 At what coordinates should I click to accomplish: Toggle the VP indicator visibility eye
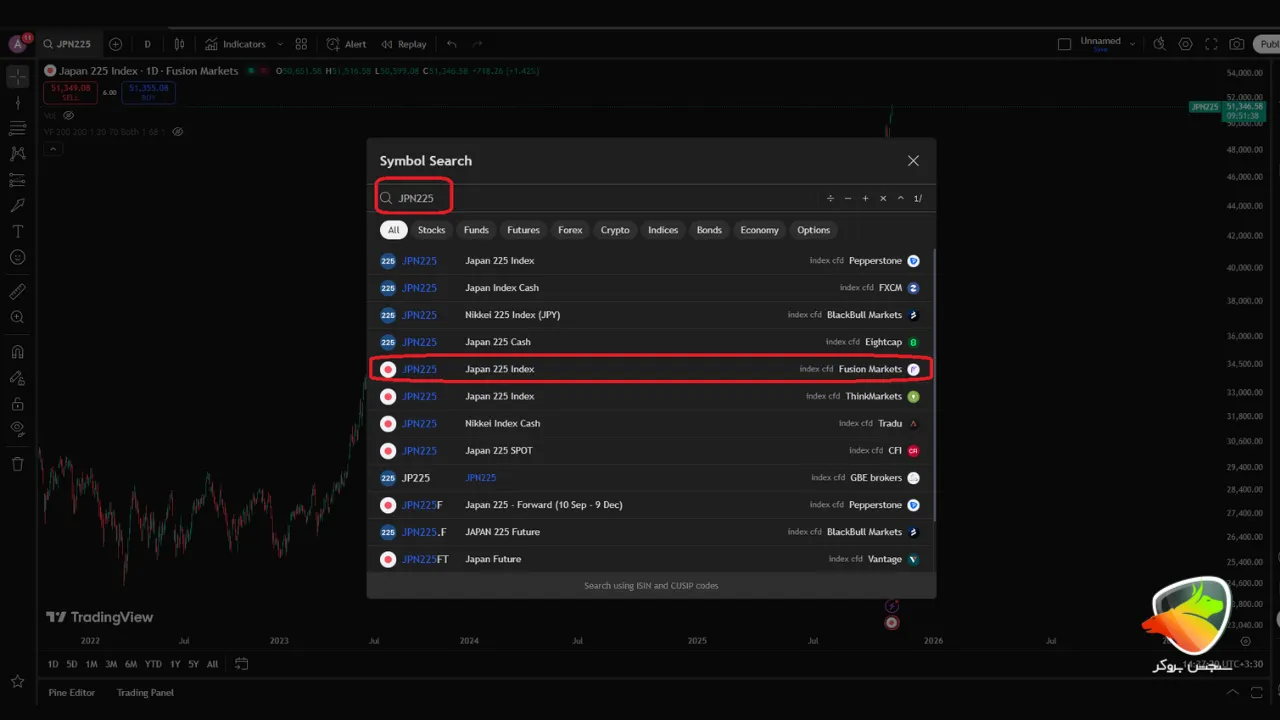click(x=178, y=131)
